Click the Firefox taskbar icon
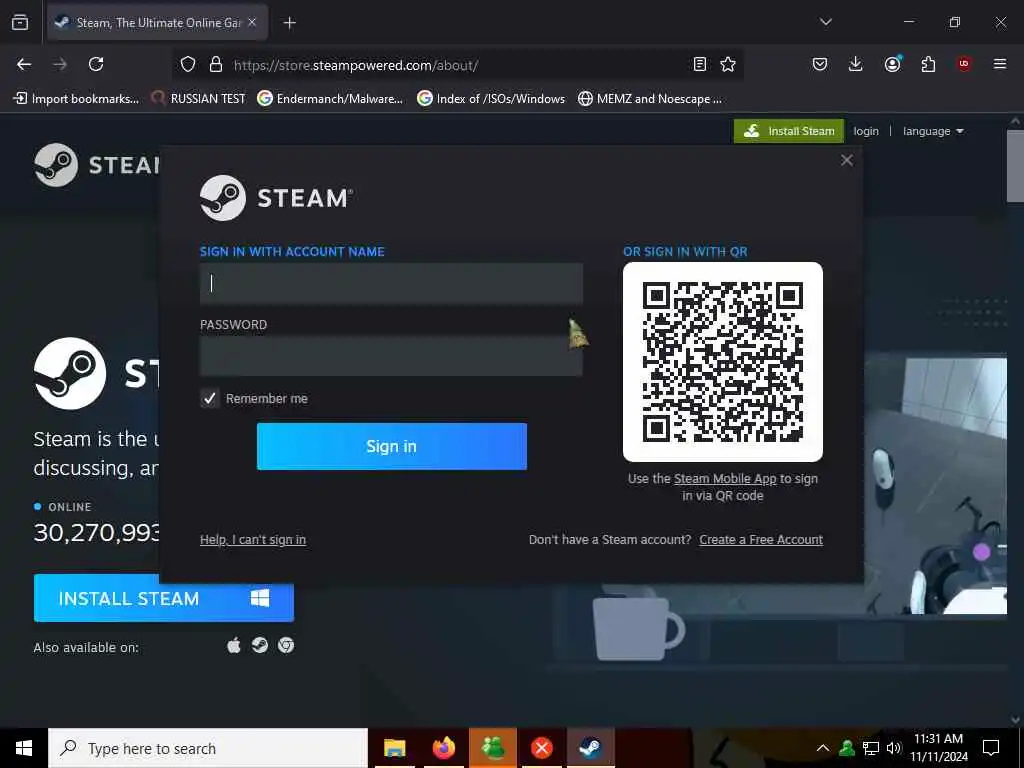The image size is (1024, 768). 443,748
